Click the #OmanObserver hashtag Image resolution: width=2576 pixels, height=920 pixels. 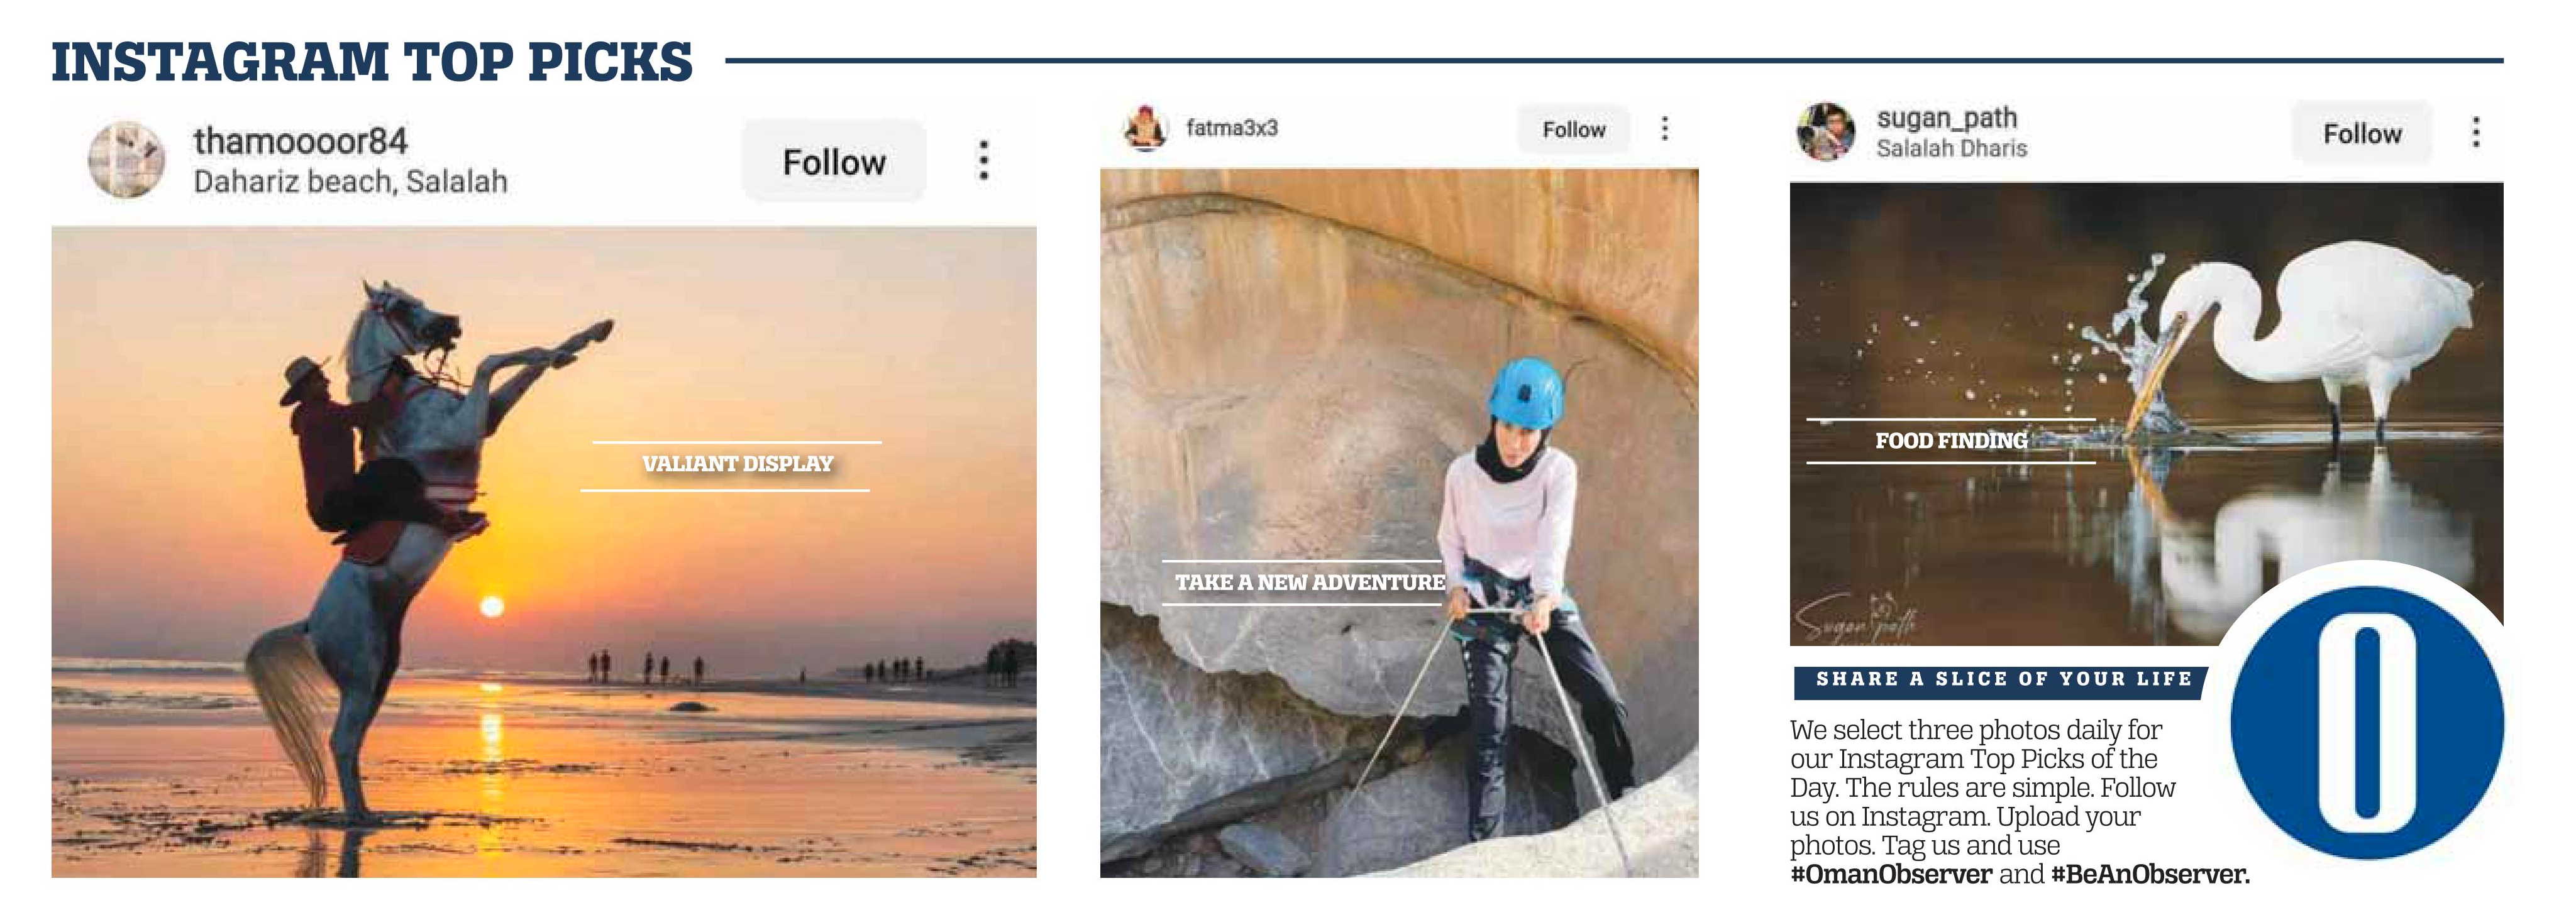(1891, 875)
